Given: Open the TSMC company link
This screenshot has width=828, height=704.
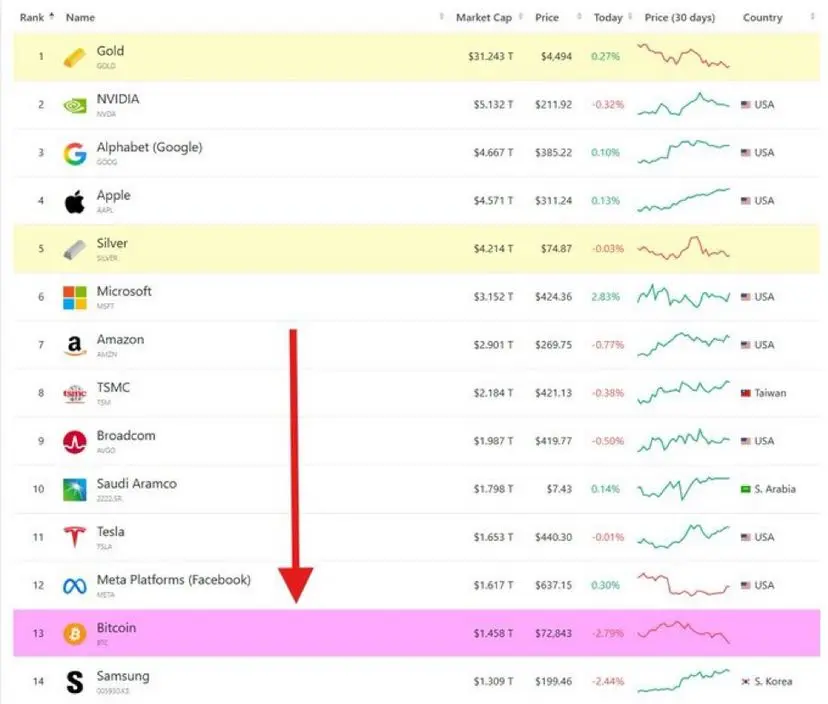Looking at the screenshot, I should point(113,388).
